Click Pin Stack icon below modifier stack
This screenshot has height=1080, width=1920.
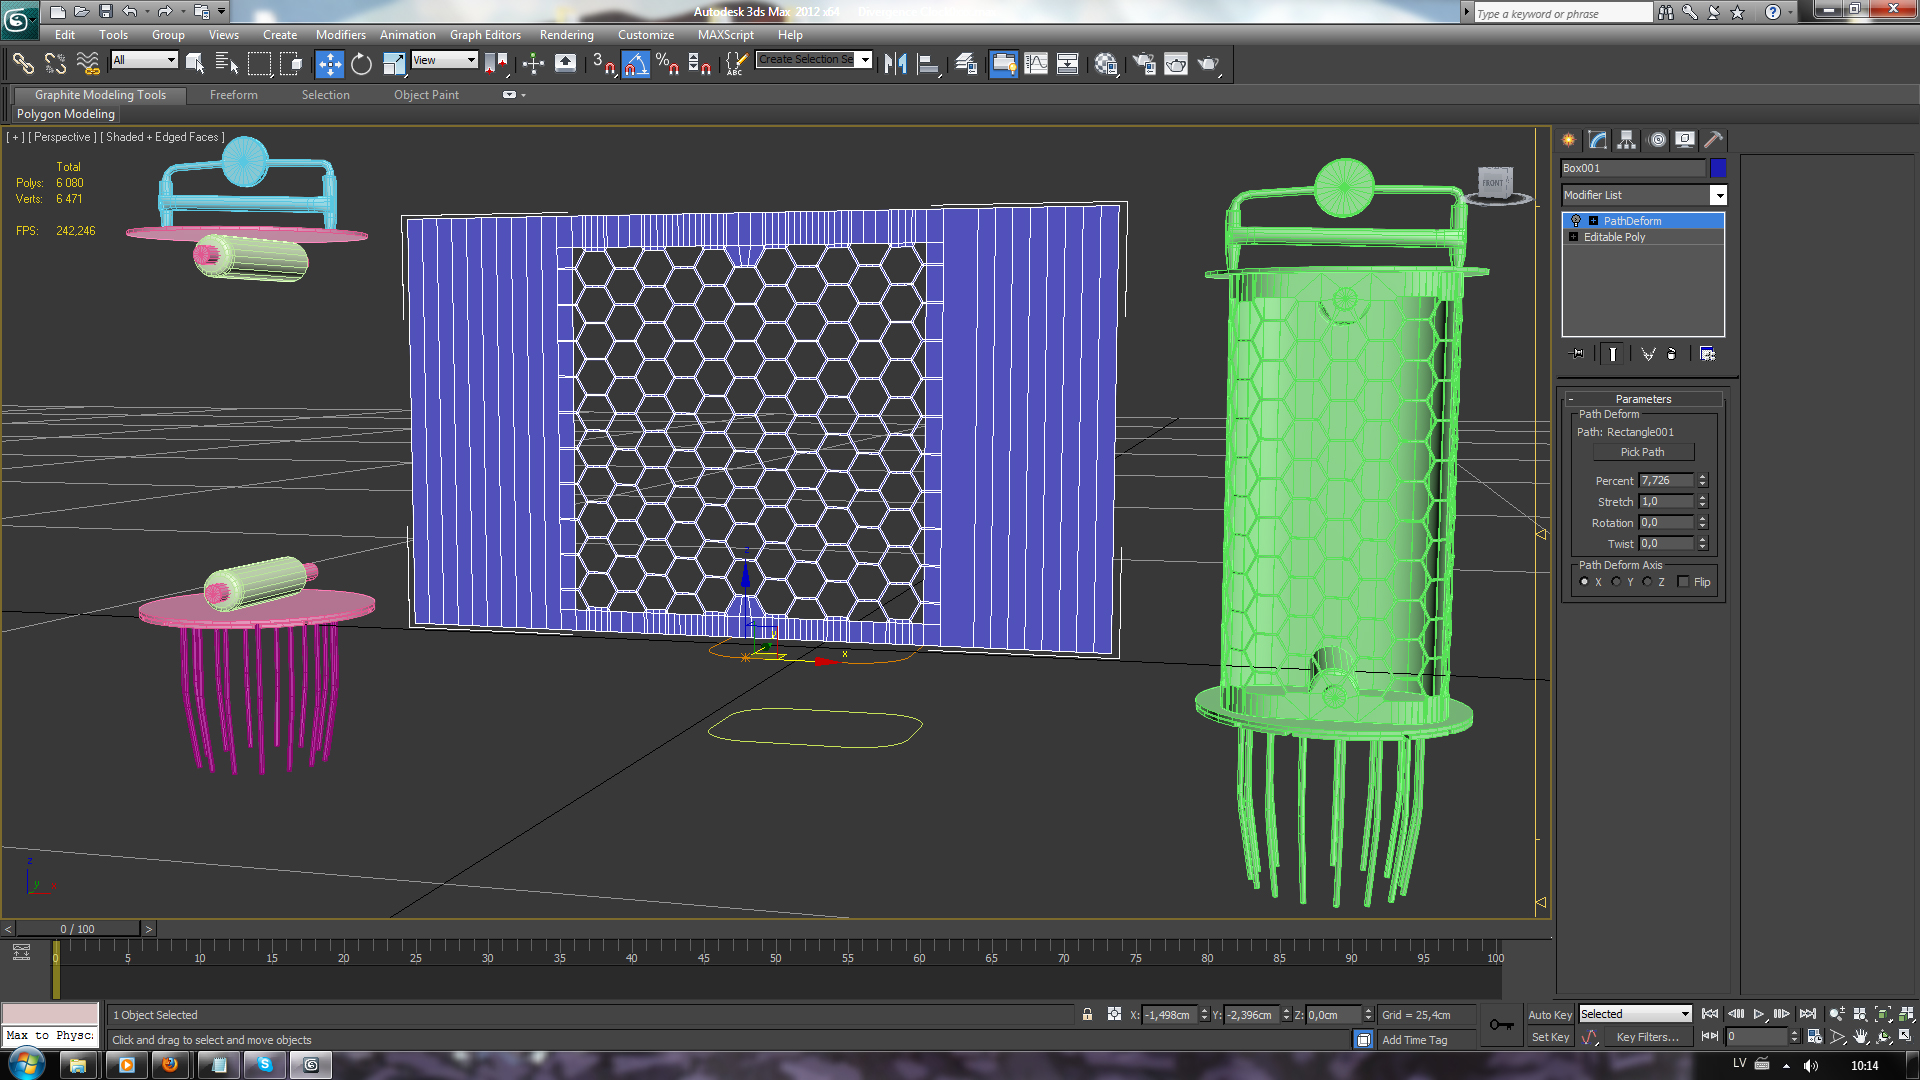1578,354
